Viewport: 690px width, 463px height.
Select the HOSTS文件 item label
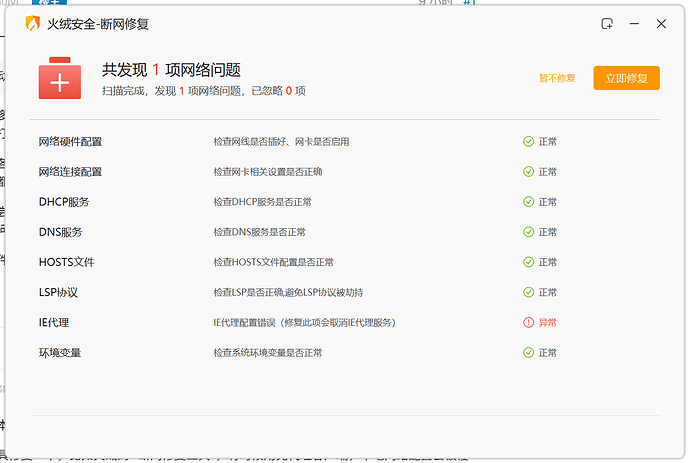pos(67,262)
